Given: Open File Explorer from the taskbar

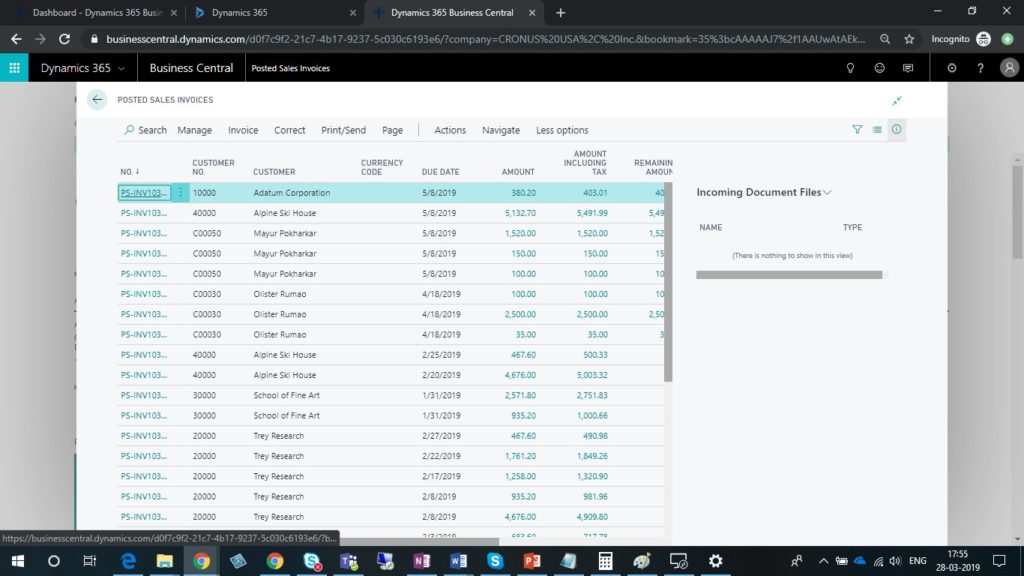Looking at the screenshot, I should click(x=165, y=561).
